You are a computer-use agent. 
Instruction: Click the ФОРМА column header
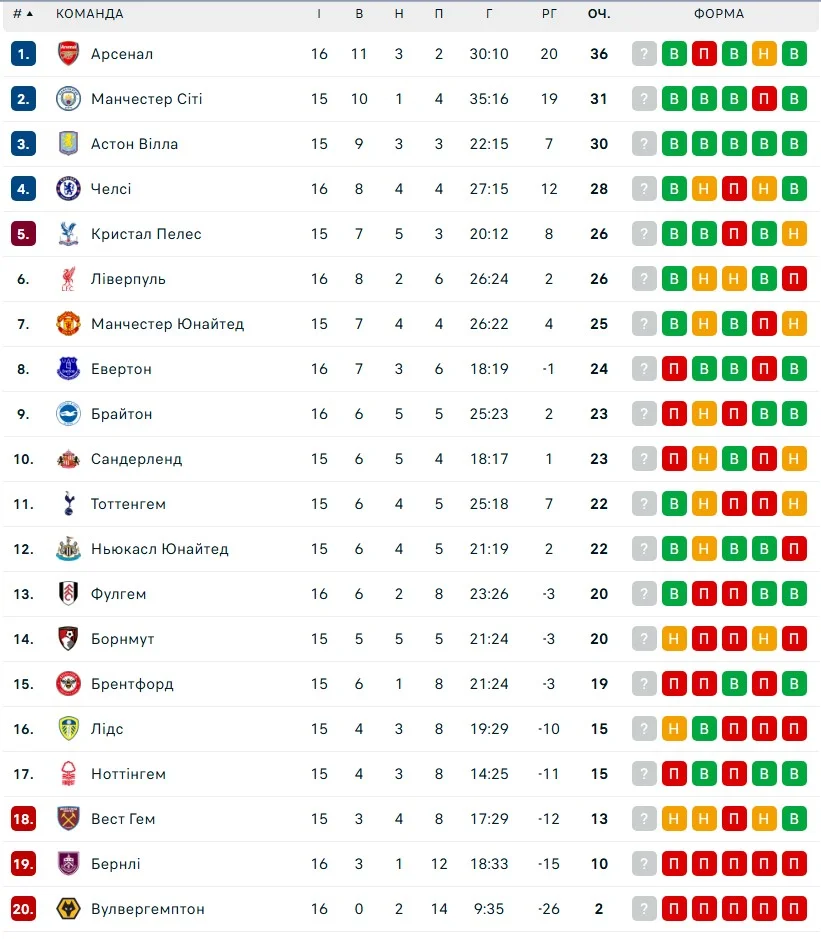(x=719, y=14)
